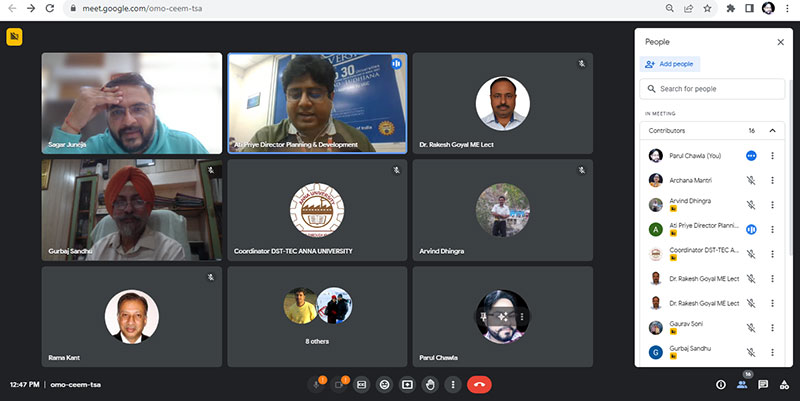
Task: Mute Arvind Dhingra in the People list
Action: tap(750, 205)
